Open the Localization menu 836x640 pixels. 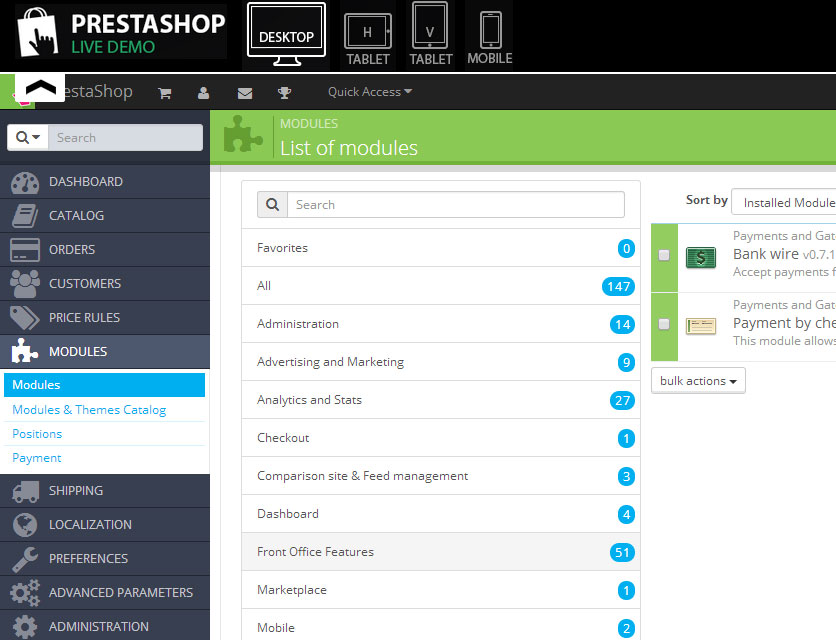[105, 525]
